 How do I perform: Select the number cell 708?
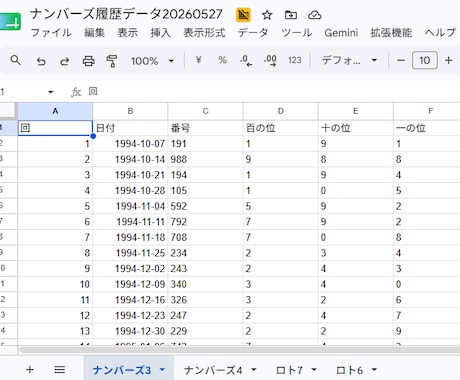[x=205, y=237]
